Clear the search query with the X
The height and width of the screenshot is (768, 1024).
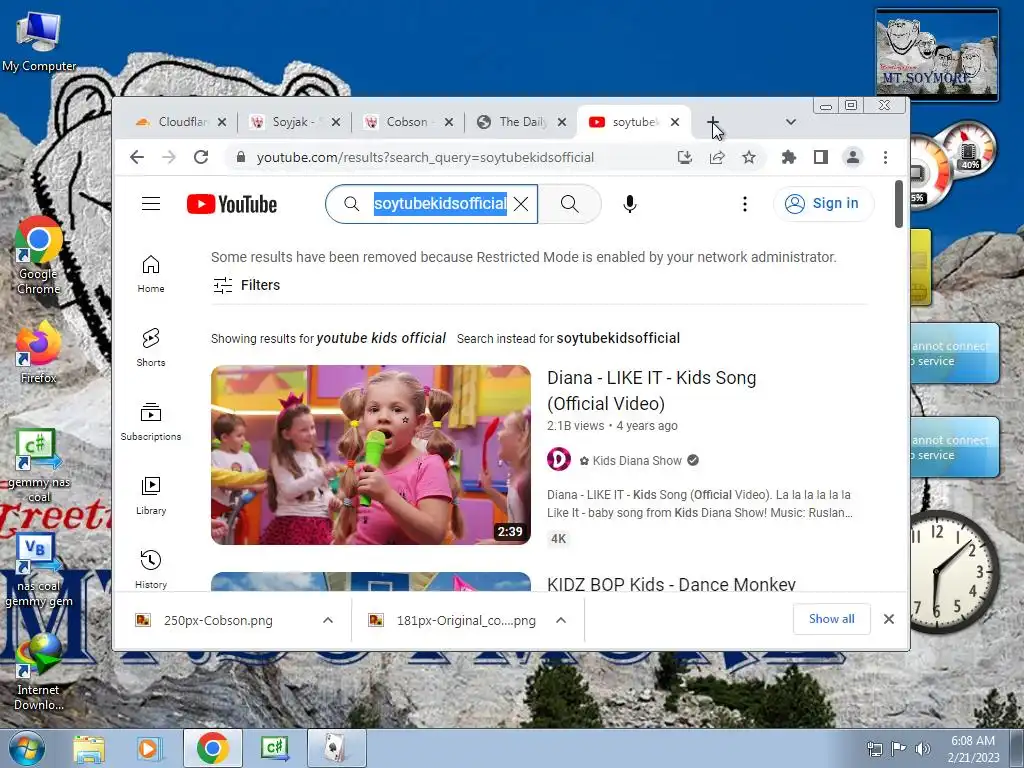pos(521,204)
